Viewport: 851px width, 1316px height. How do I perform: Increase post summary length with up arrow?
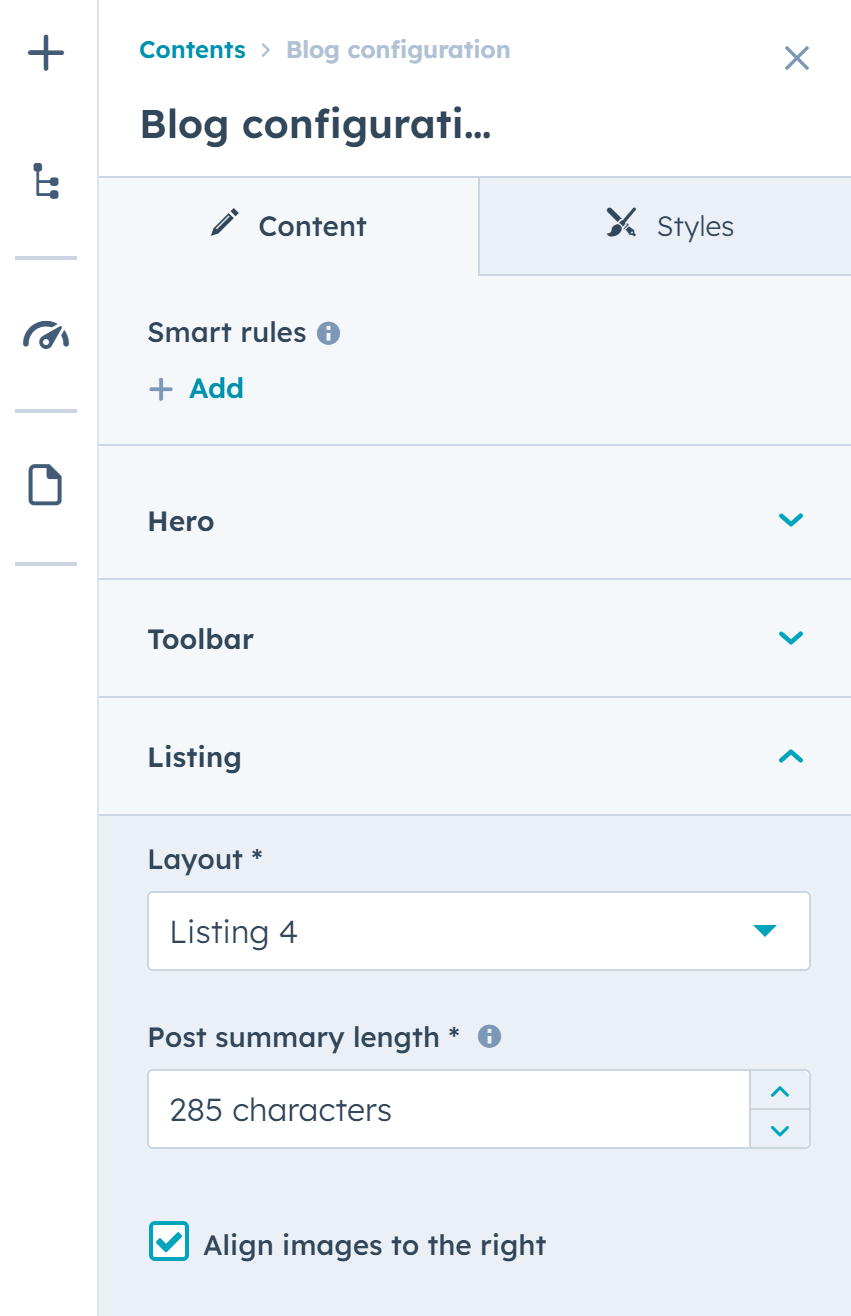point(780,1091)
